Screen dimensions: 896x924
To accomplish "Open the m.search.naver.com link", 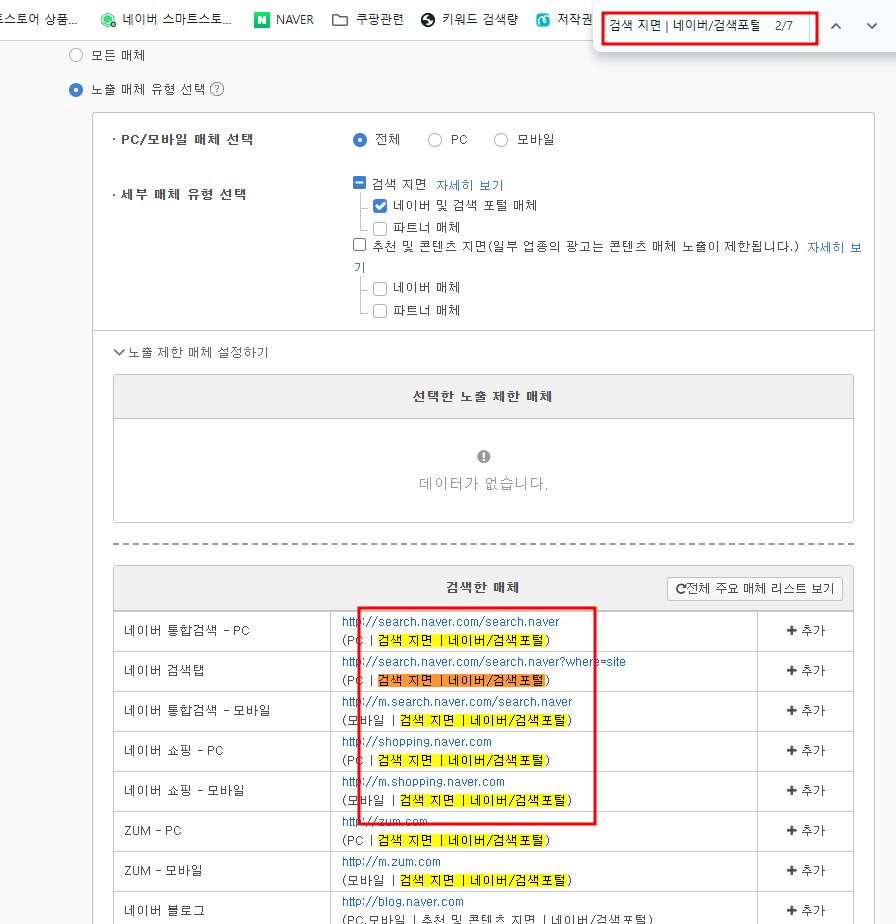I will [457, 702].
